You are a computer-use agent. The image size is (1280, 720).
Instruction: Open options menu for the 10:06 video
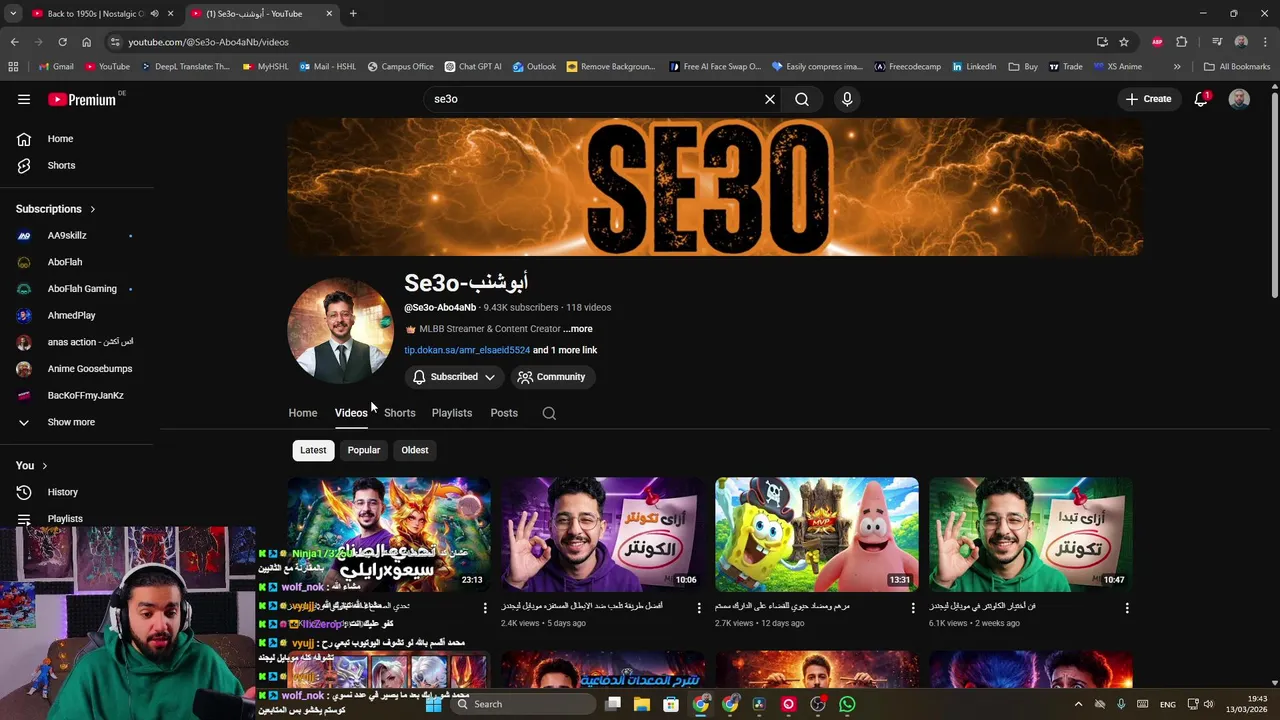click(699, 608)
